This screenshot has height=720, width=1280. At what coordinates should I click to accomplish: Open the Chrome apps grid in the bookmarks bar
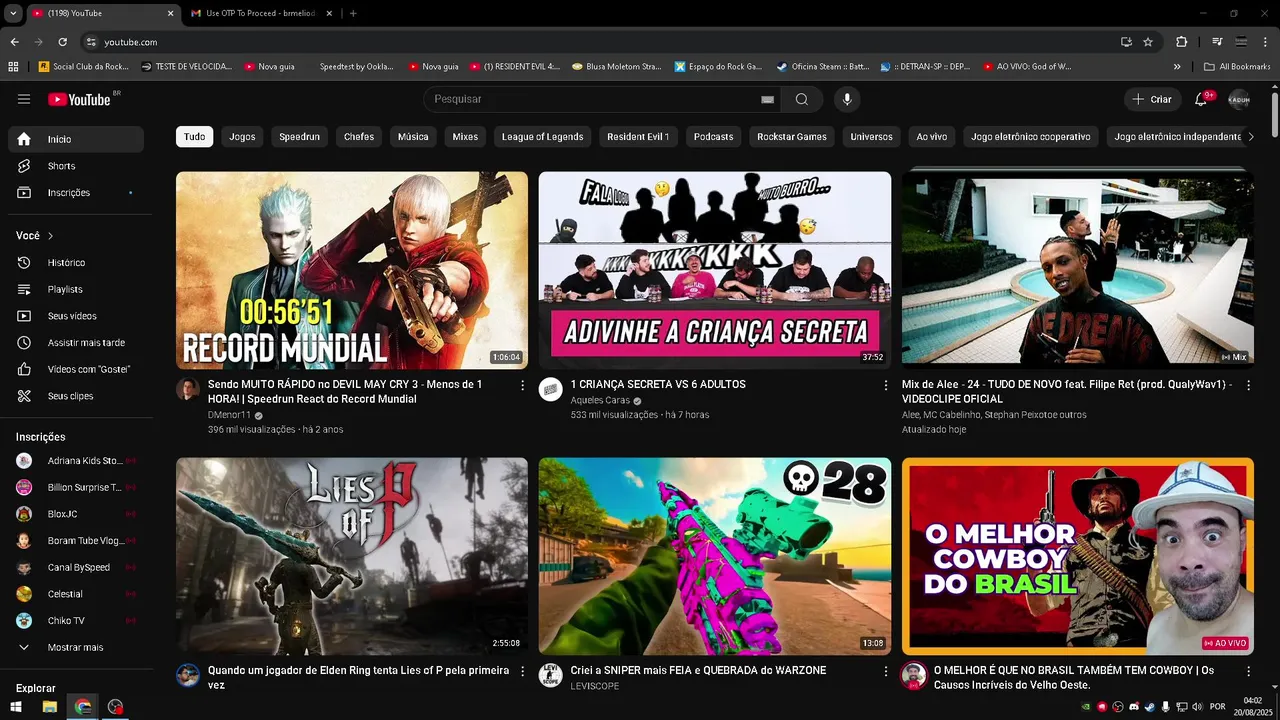(x=13, y=66)
